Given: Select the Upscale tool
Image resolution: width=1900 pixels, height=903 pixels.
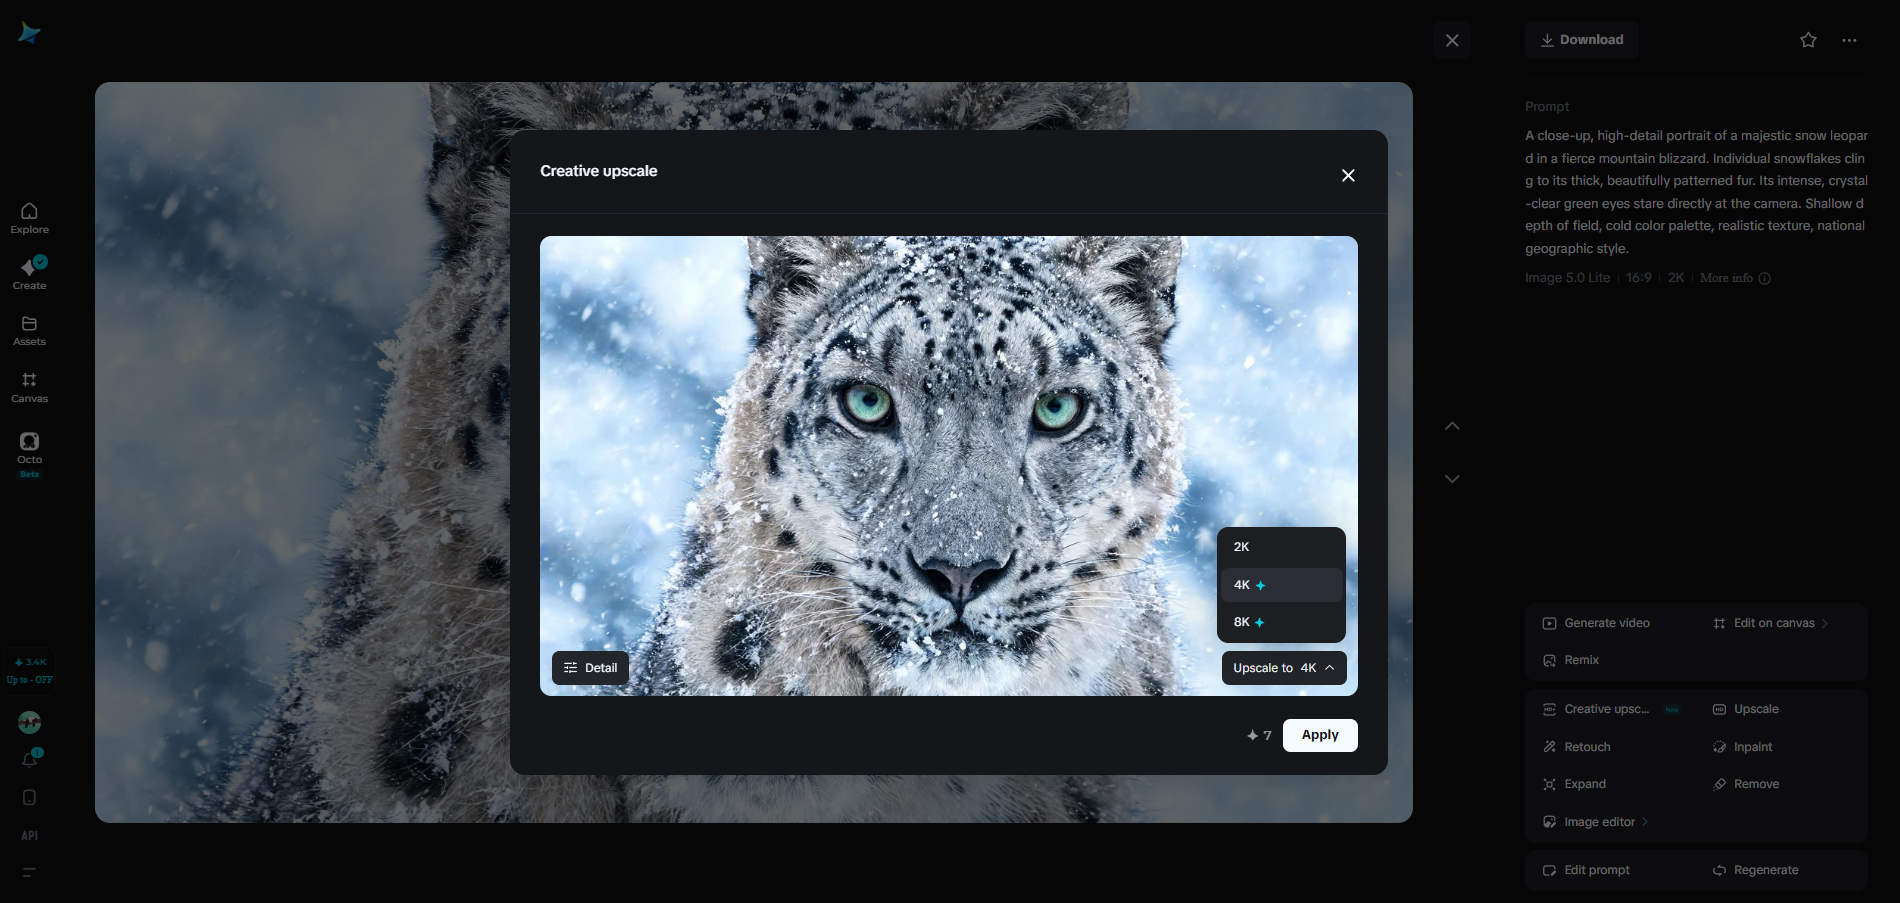Looking at the screenshot, I should (x=1746, y=709).
